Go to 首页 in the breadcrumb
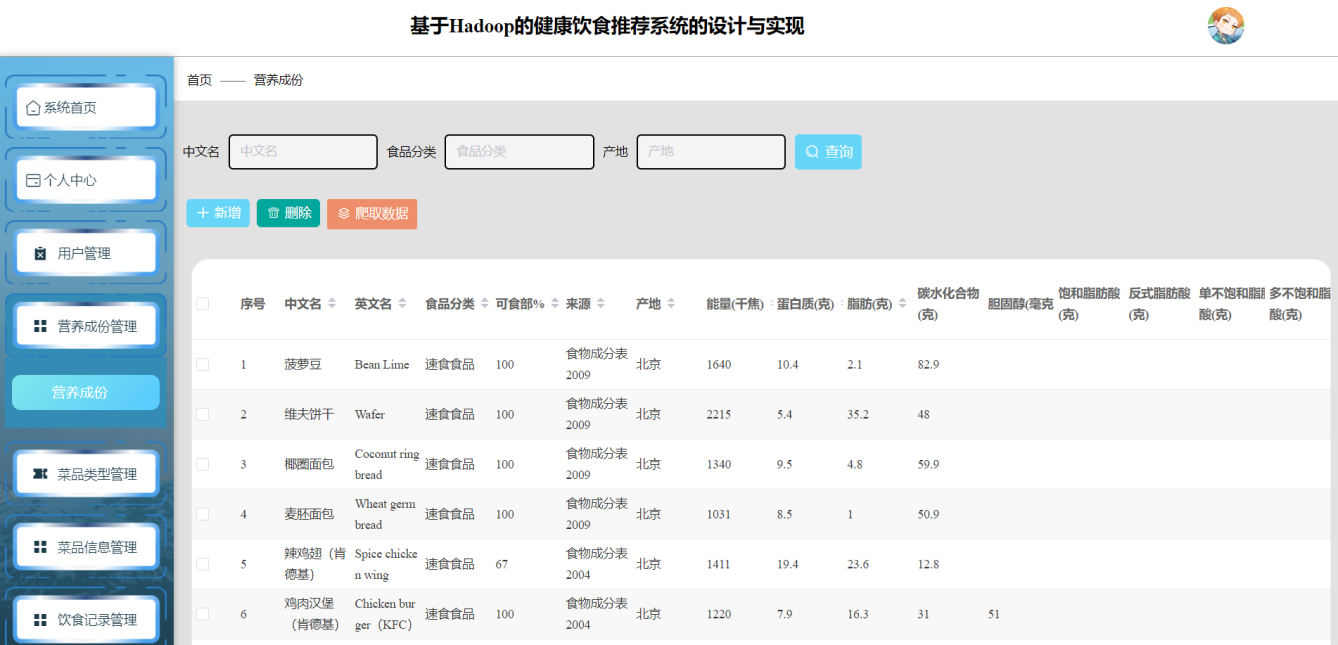Image resolution: width=1338 pixels, height=645 pixels. [199, 80]
